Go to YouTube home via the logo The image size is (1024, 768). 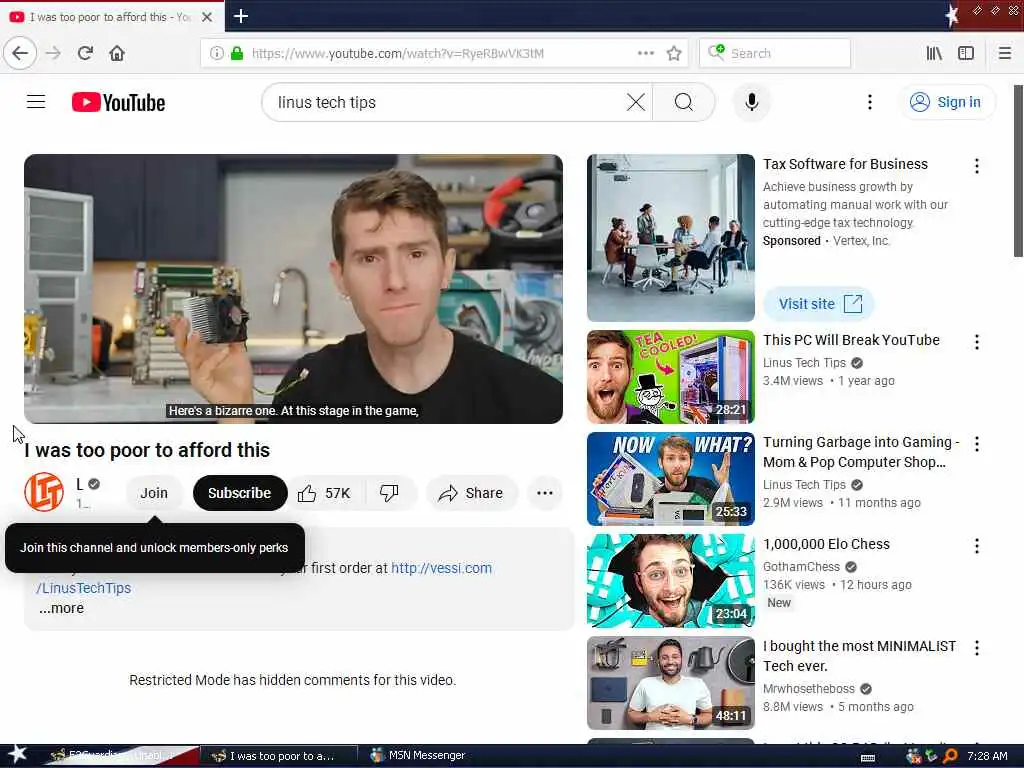(118, 103)
